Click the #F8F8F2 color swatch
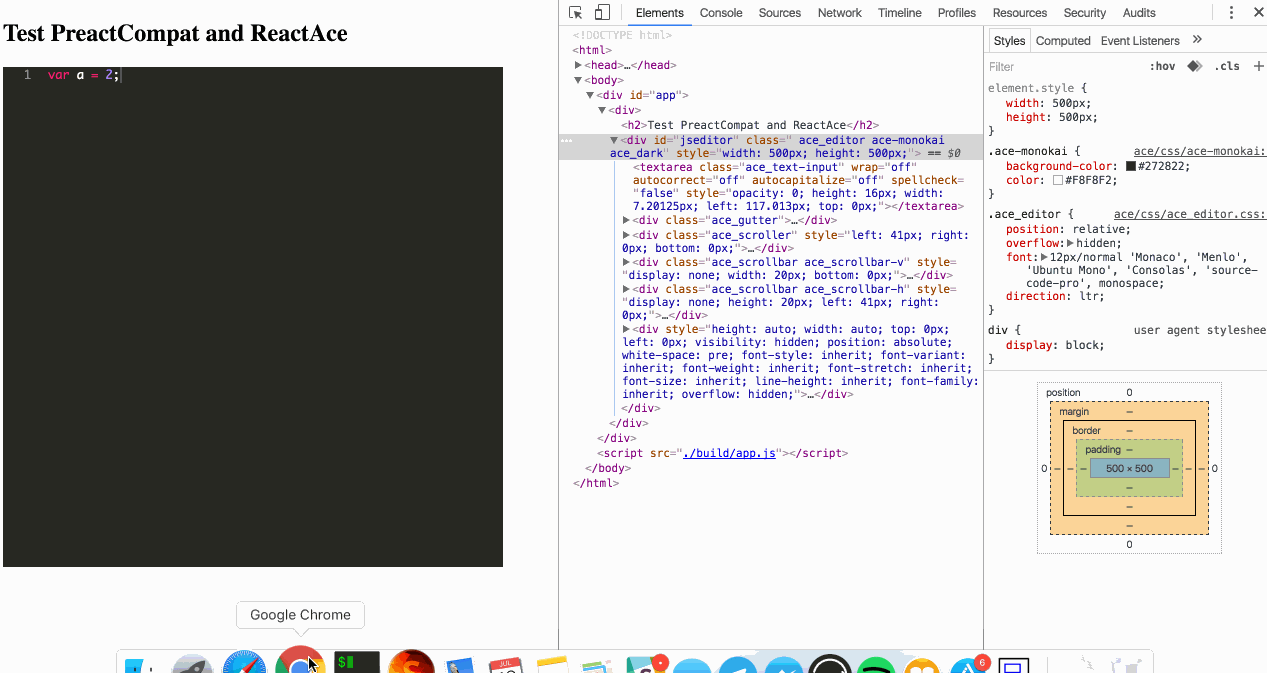This screenshot has height=673, width=1267. (1058, 180)
